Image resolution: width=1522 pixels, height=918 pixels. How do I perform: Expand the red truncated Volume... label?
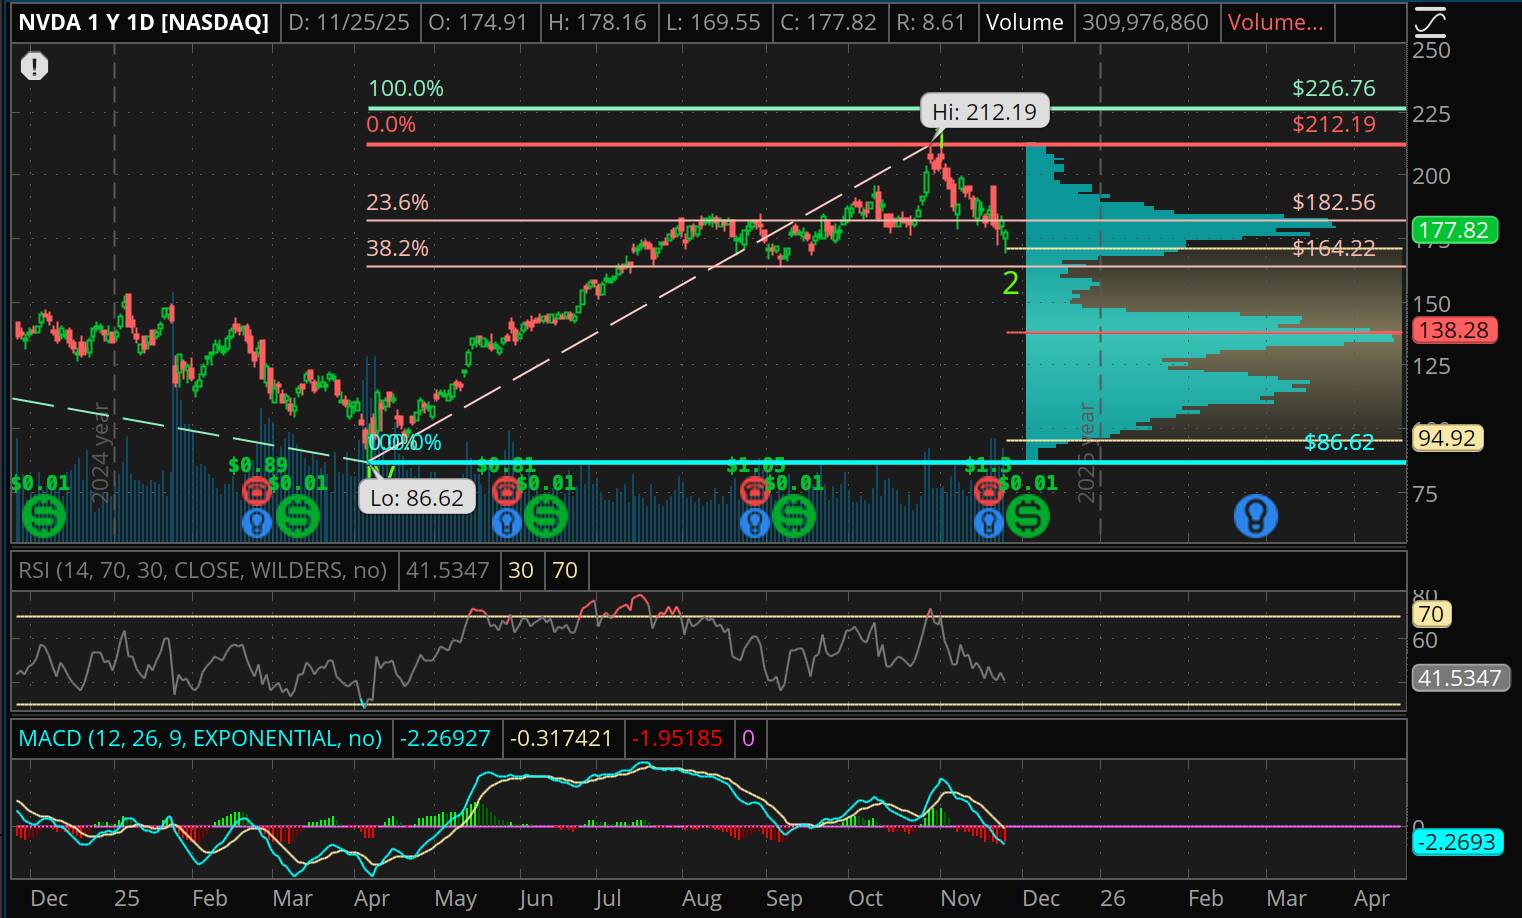(x=1275, y=22)
